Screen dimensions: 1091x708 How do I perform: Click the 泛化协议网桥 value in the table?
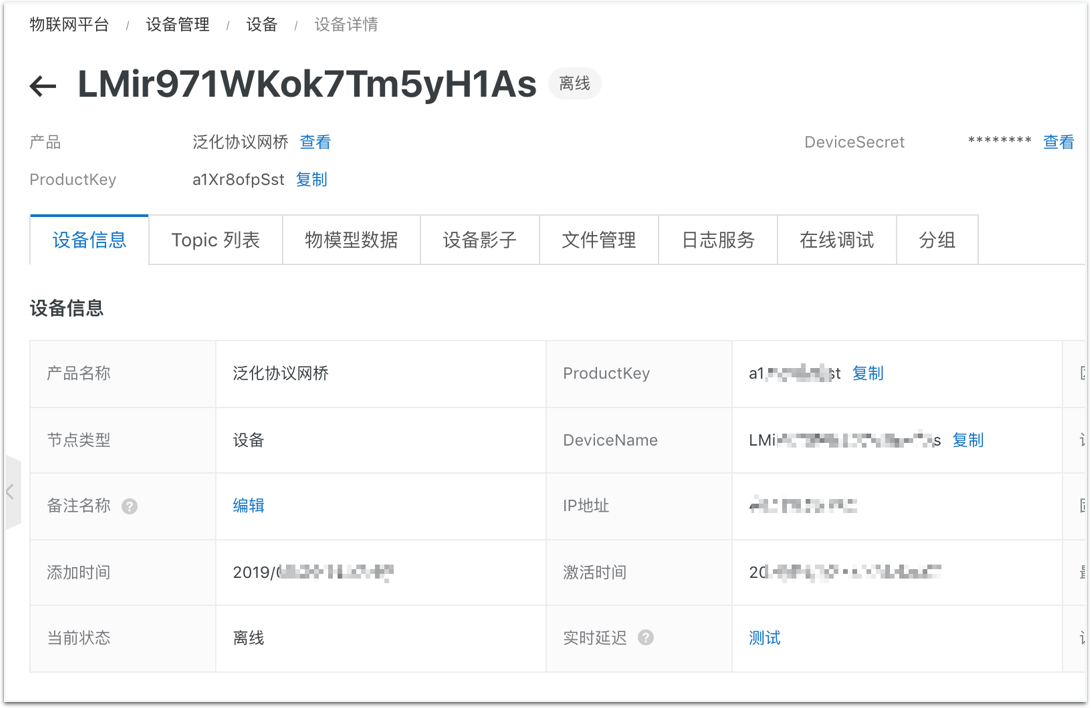(x=280, y=373)
